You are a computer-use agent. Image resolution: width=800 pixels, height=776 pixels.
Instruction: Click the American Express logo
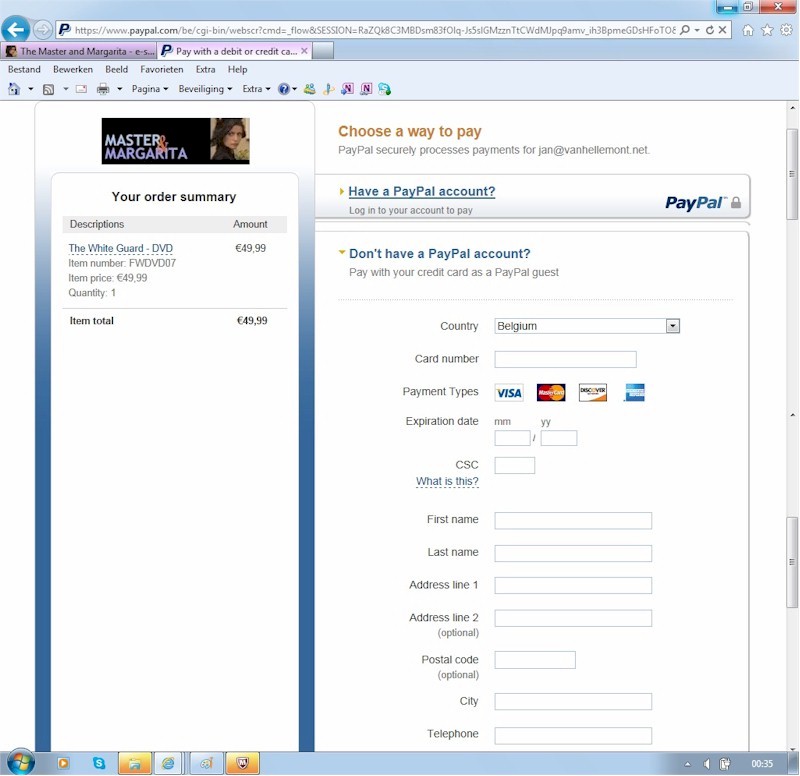(635, 392)
